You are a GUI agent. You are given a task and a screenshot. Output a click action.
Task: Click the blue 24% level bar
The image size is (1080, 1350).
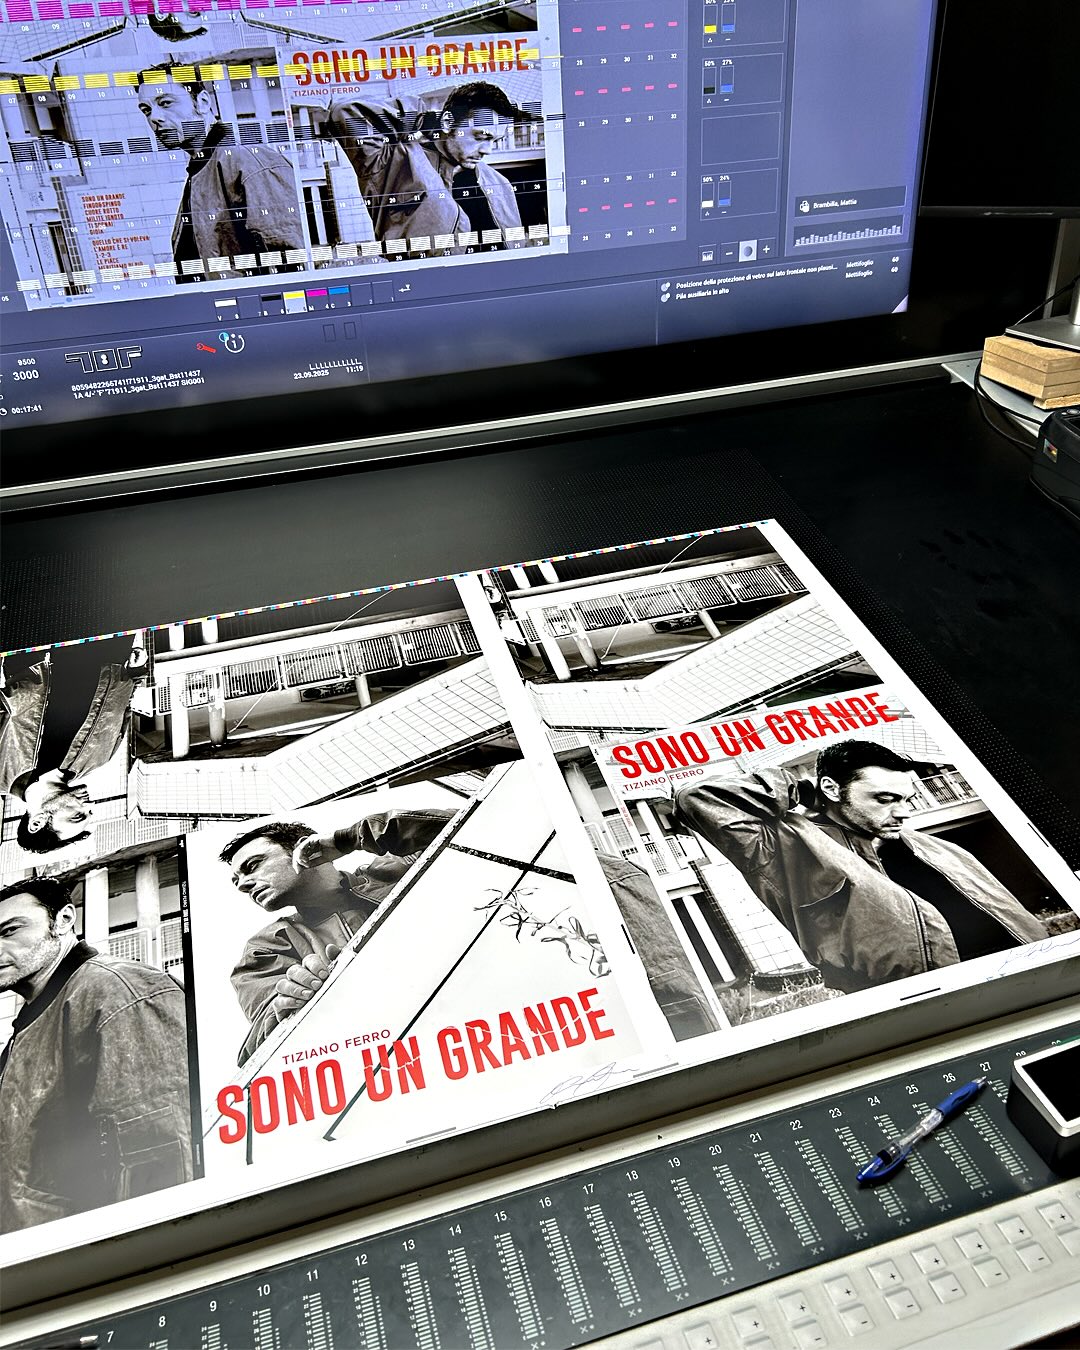tap(724, 192)
